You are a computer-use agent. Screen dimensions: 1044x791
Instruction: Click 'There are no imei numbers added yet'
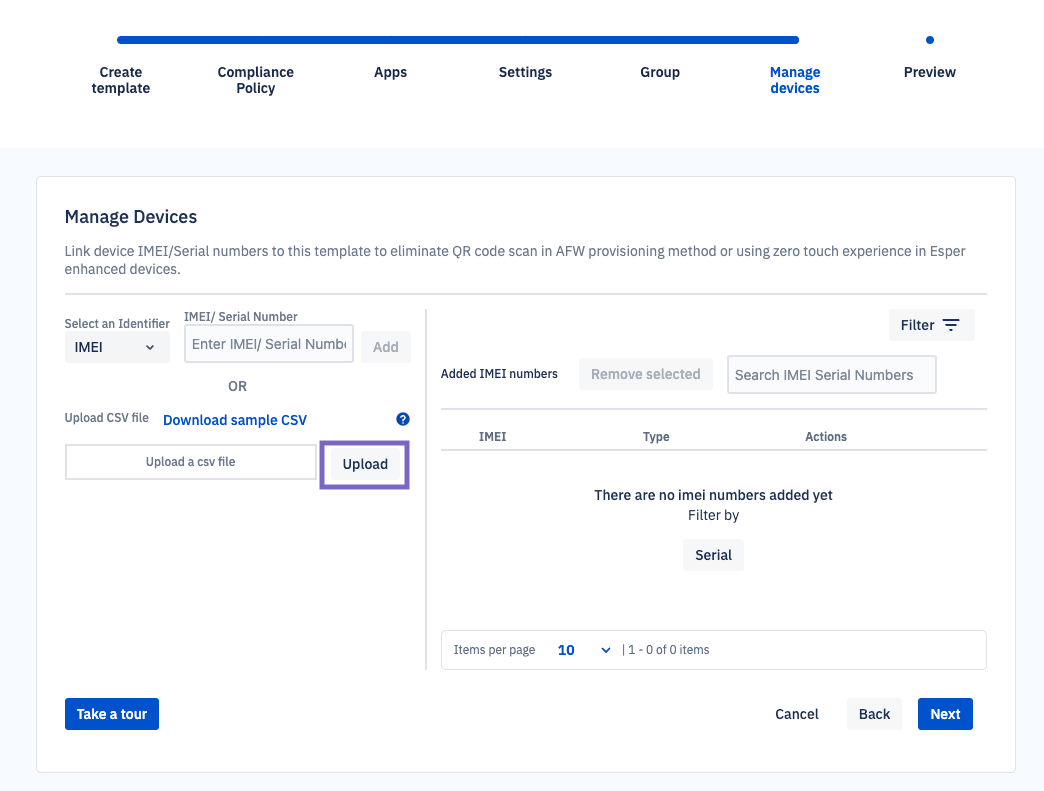tap(713, 495)
